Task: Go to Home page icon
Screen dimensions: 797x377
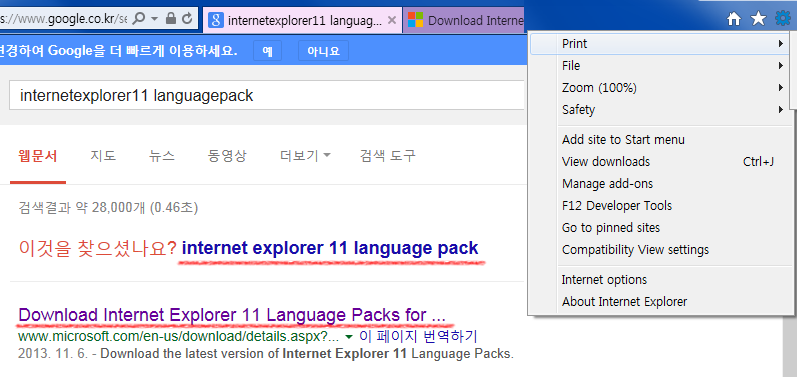Action: pyautogui.click(x=734, y=20)
